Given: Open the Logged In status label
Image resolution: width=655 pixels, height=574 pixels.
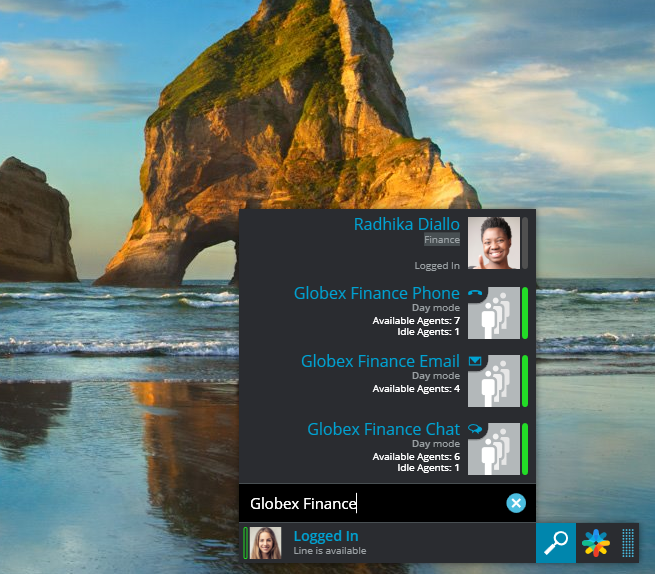Looking at the screenshot, I should (x=326, y=536).
